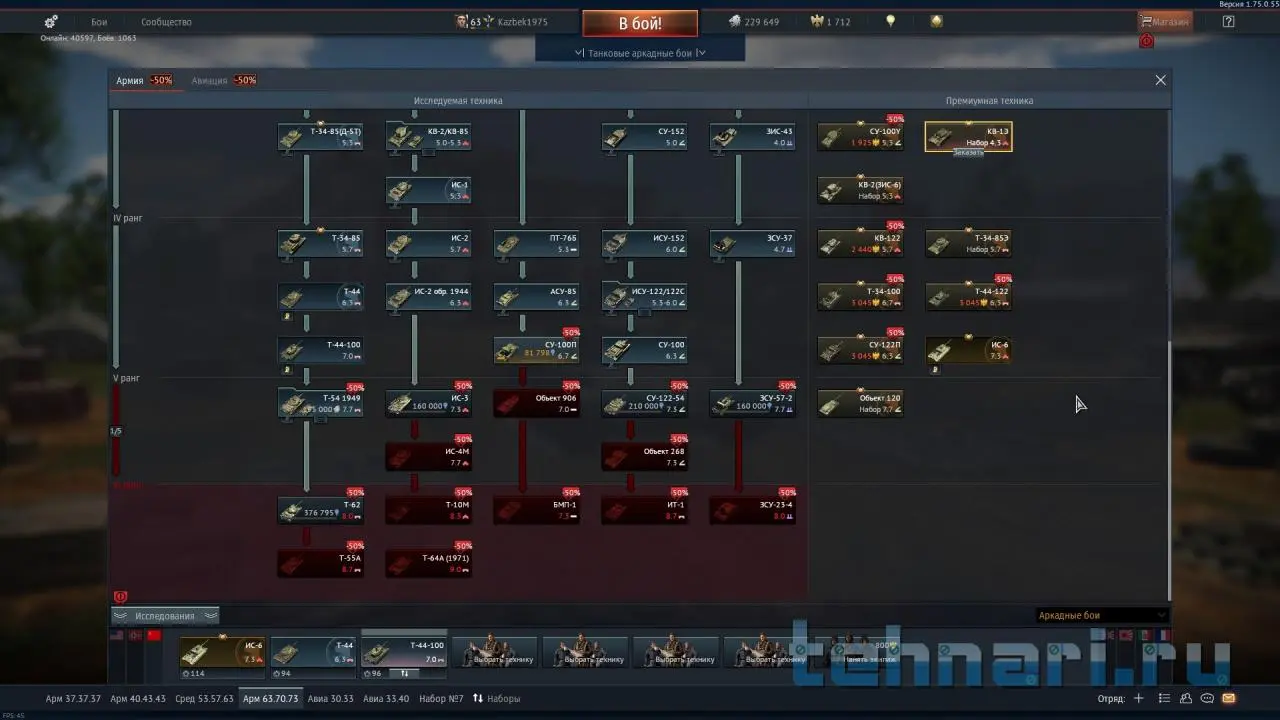
Task: Select the premium КВ-2(ЗИС-6) tank
Action: [860, 190]
